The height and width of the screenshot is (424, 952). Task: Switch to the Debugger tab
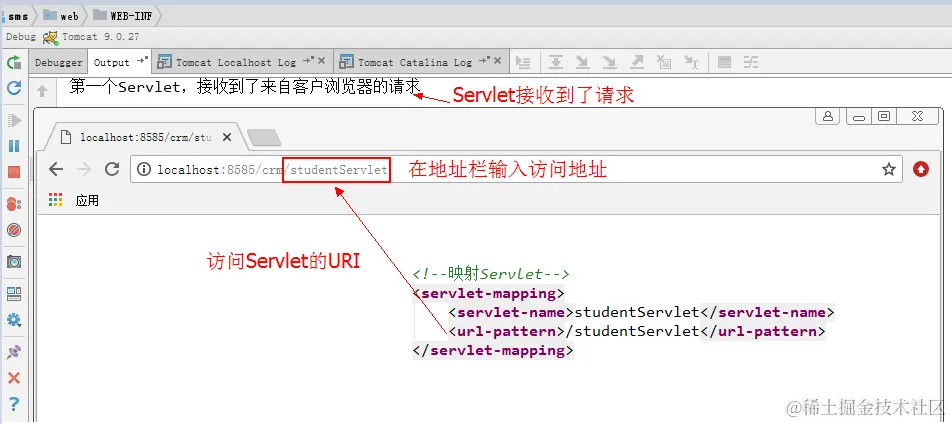58,62
